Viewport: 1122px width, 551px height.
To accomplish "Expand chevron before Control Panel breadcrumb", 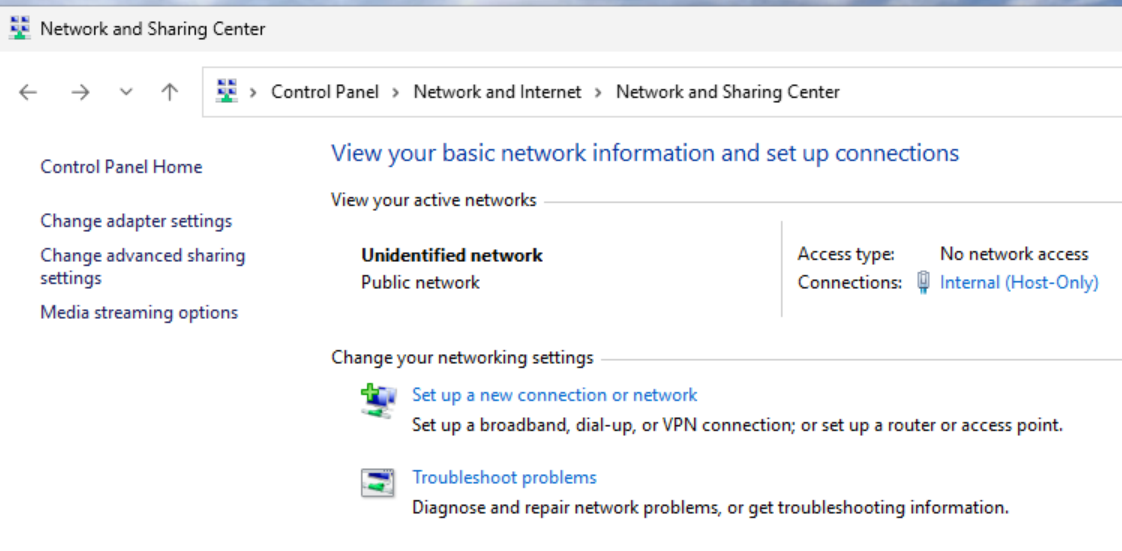I will tap(254, 92).
